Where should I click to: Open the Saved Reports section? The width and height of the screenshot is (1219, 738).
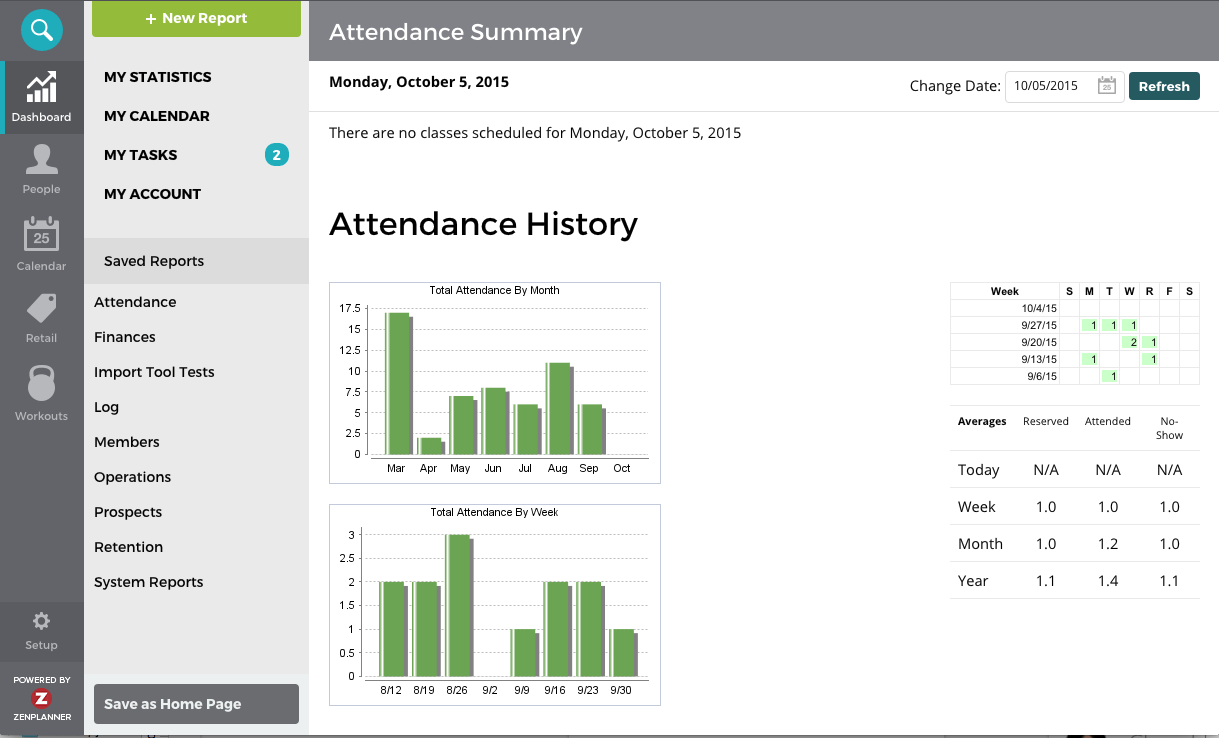pos(153,261)
